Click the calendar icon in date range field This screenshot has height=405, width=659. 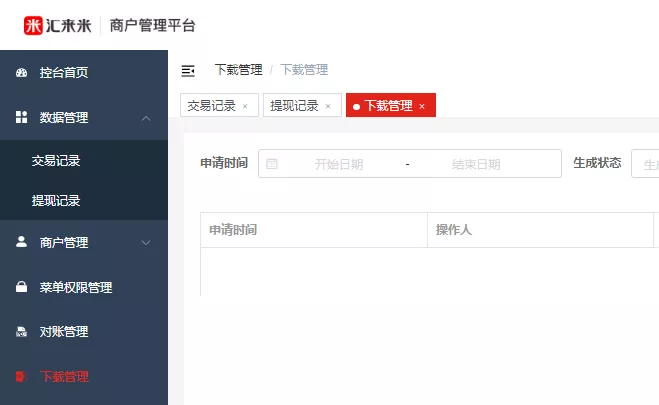[x=272, y=164]
